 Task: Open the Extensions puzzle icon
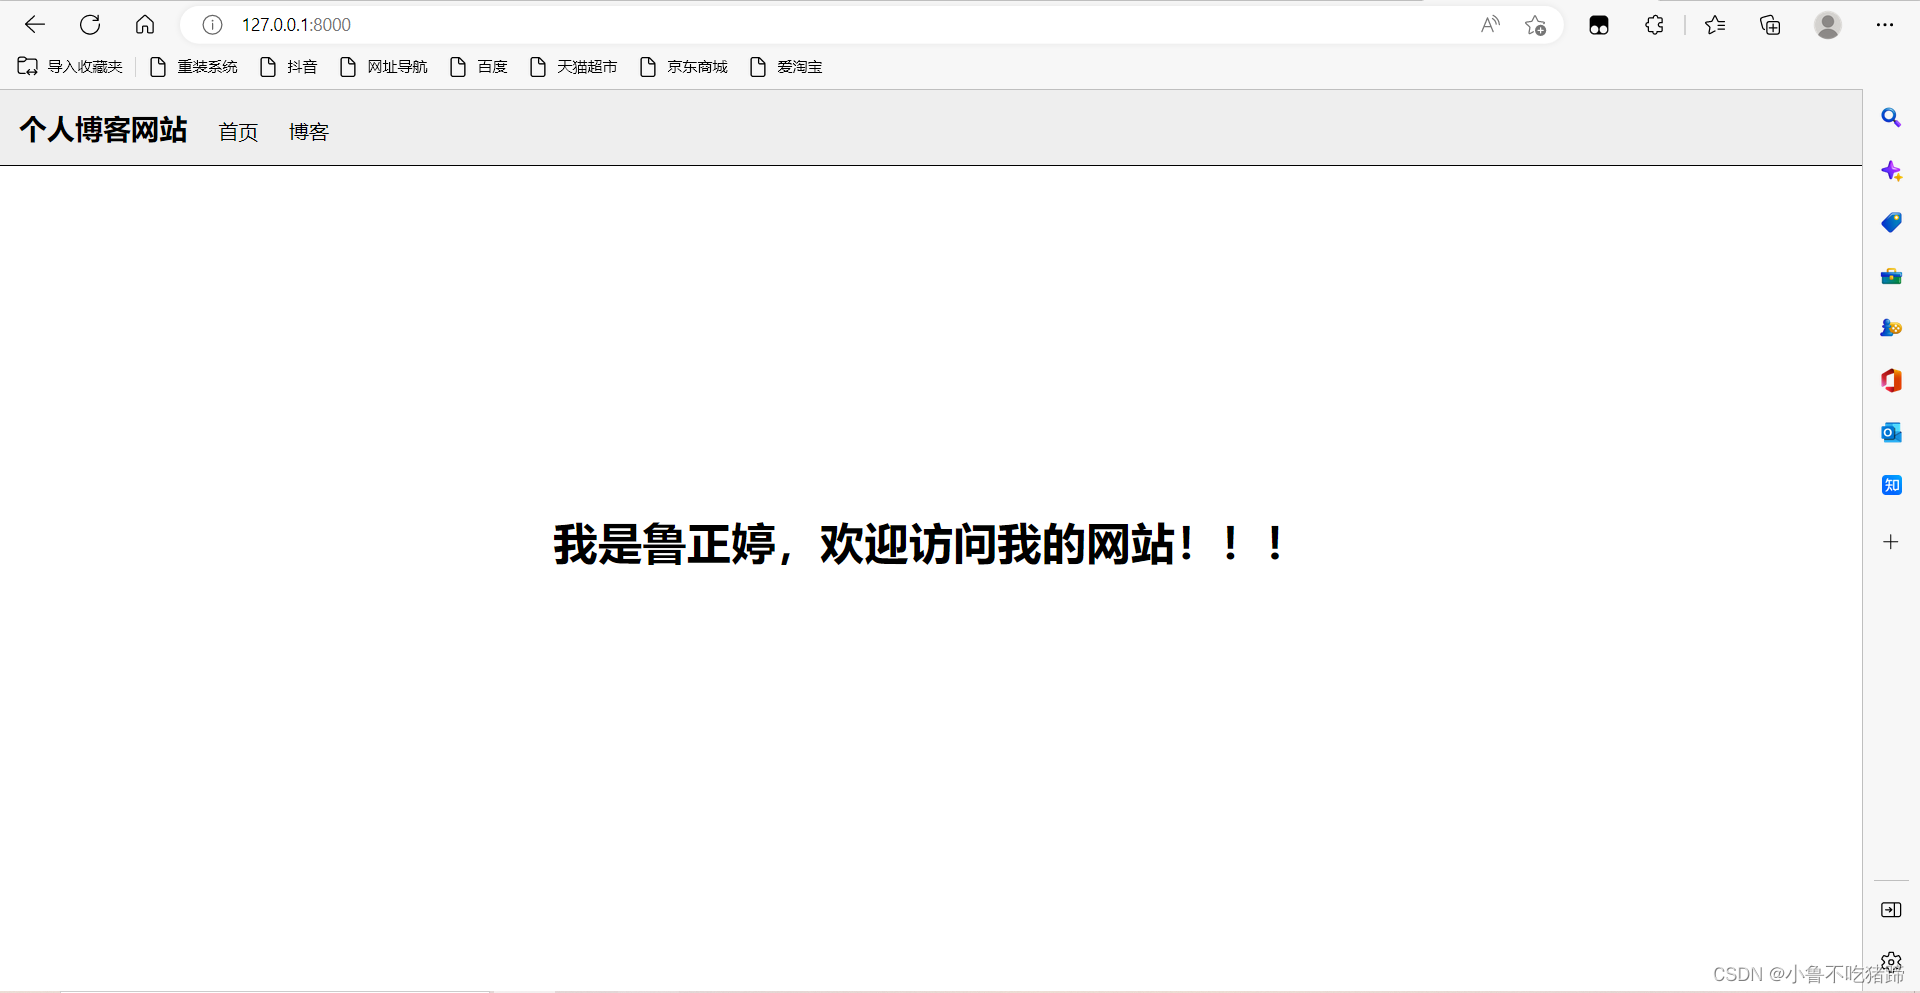coord(1654,25)
